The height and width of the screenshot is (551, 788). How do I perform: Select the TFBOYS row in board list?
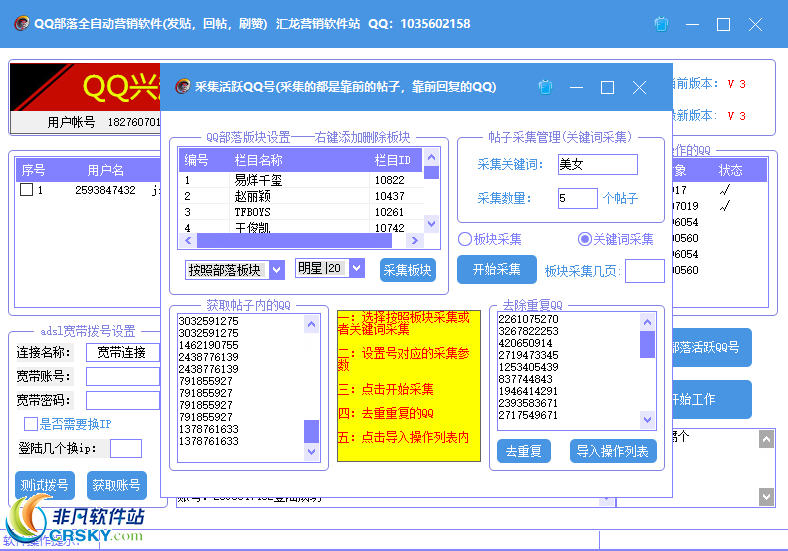[301, 212]
